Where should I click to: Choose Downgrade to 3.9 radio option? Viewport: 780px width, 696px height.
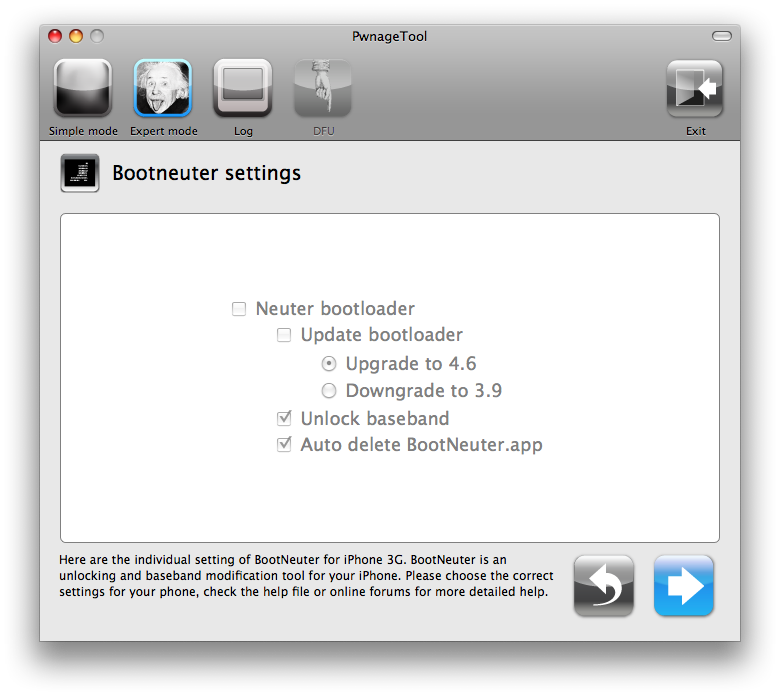point(329,391)
